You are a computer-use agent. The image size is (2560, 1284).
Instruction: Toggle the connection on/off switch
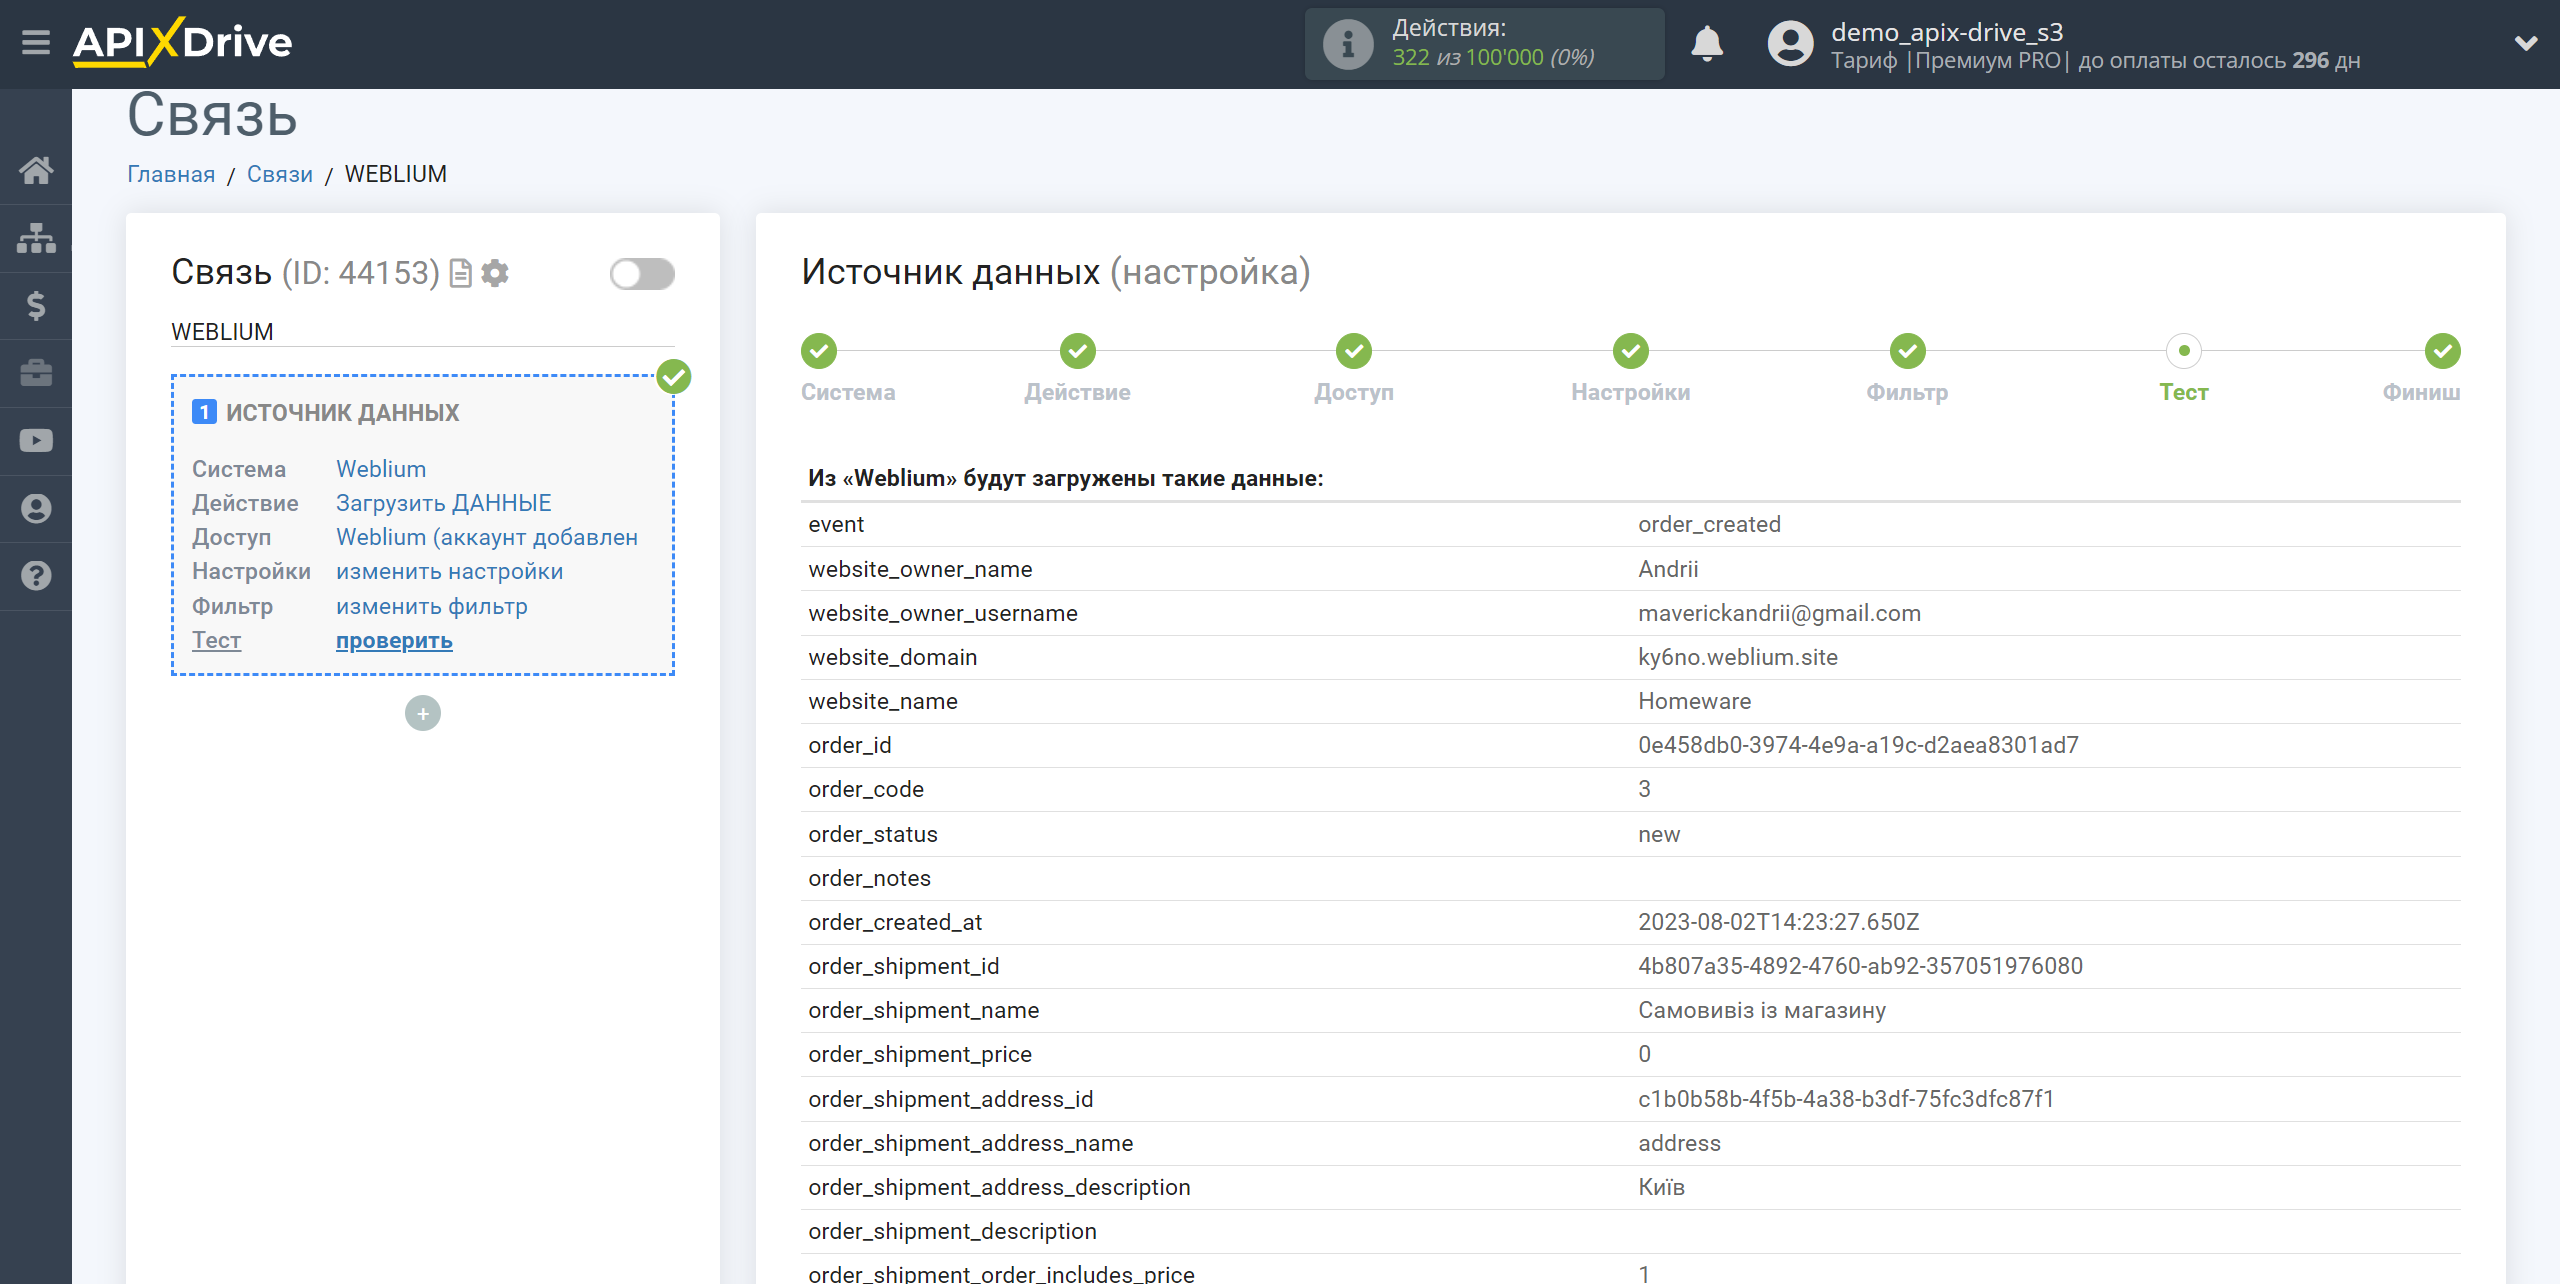point(642,273)
